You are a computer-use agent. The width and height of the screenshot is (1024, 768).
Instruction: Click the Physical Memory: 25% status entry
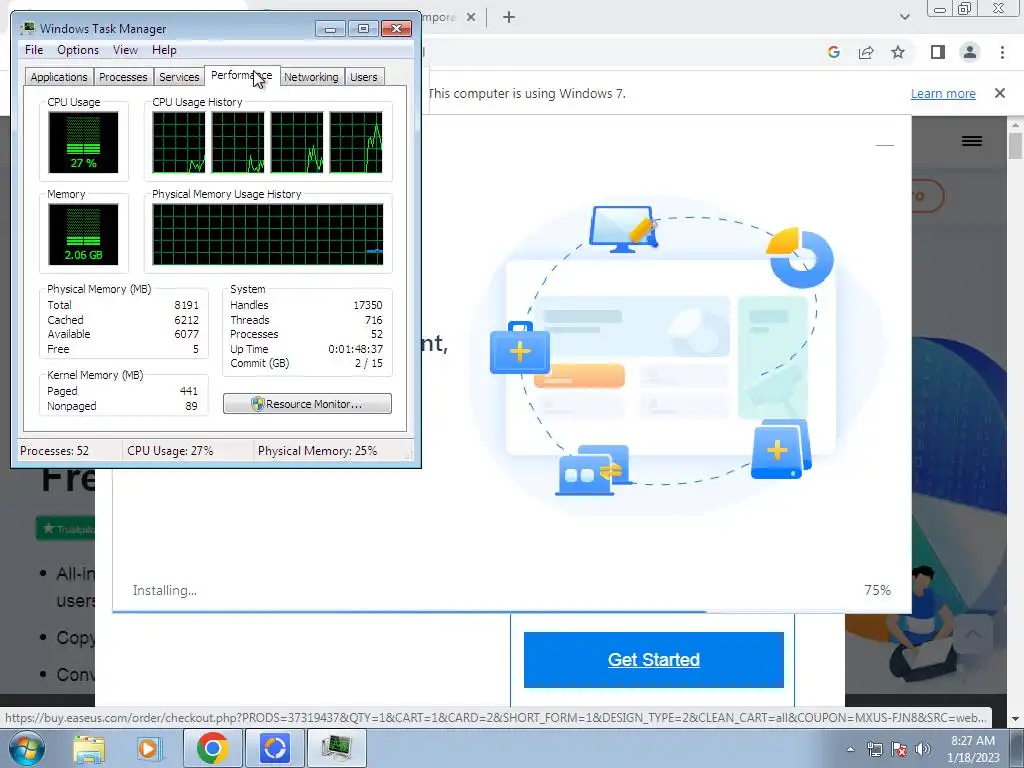(x=317, y=451)
